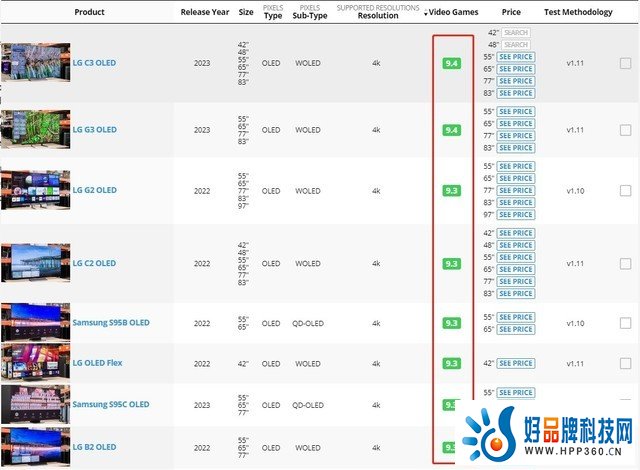Image resolution: width=640 pixels, height=470 pixels.
Task: See price for LG OLED Flex 42"
Action: [x=516, y=363]
